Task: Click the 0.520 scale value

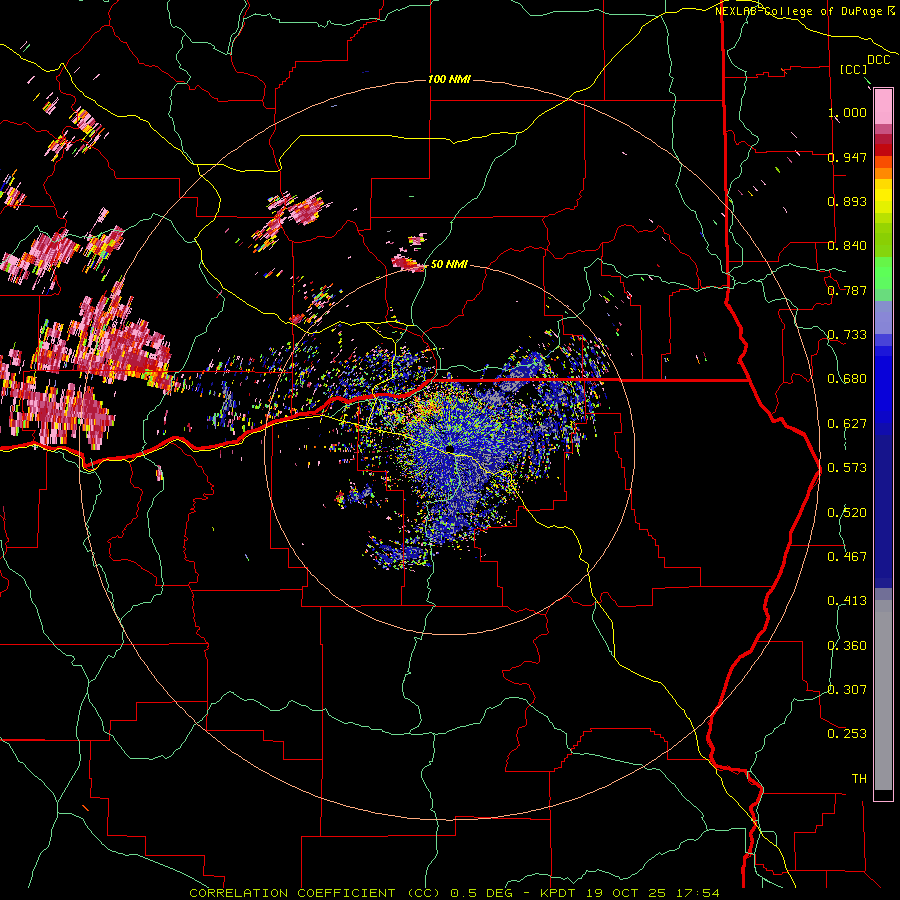Action: point(847,513)
